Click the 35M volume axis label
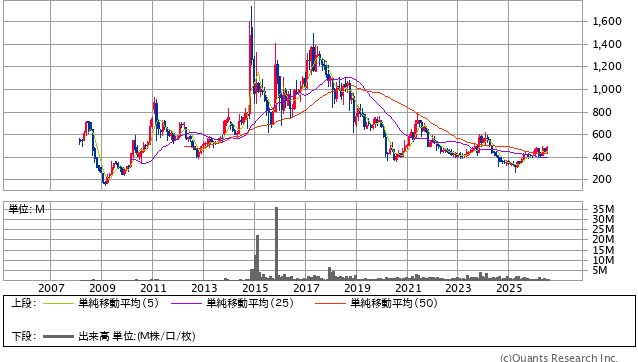Screen dimensions: 638x362 603,209
